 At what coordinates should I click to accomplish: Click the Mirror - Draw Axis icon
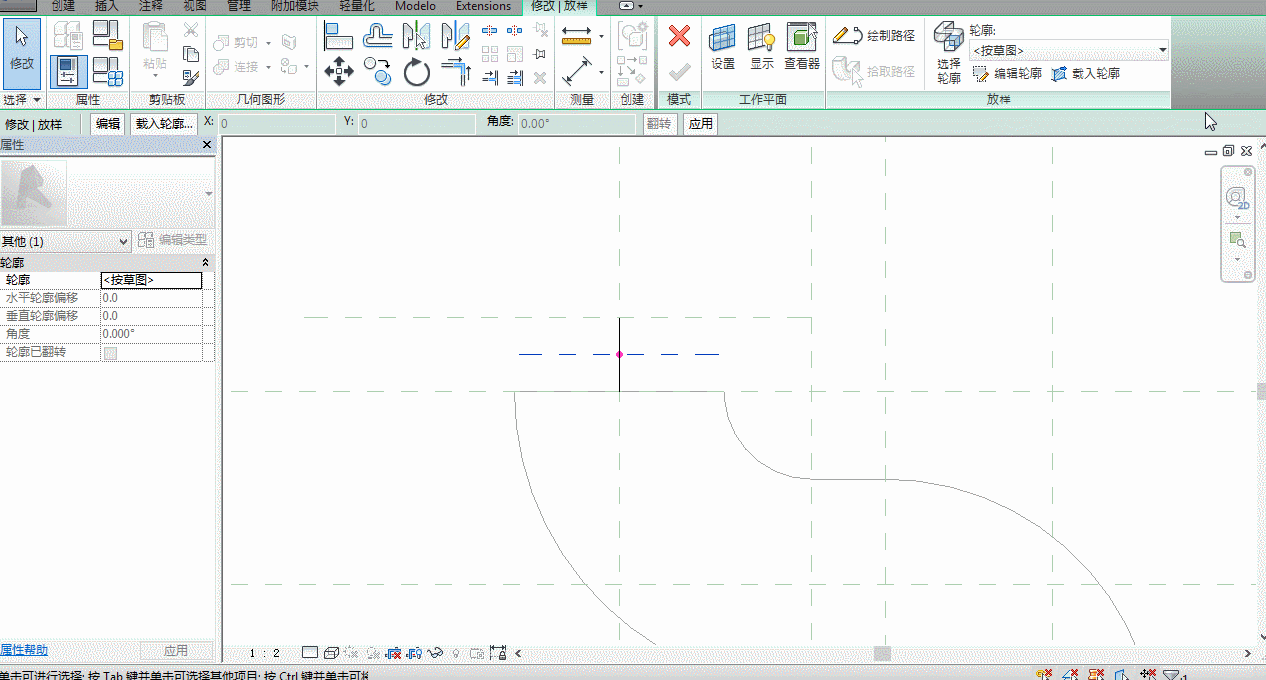pos(456,37)
